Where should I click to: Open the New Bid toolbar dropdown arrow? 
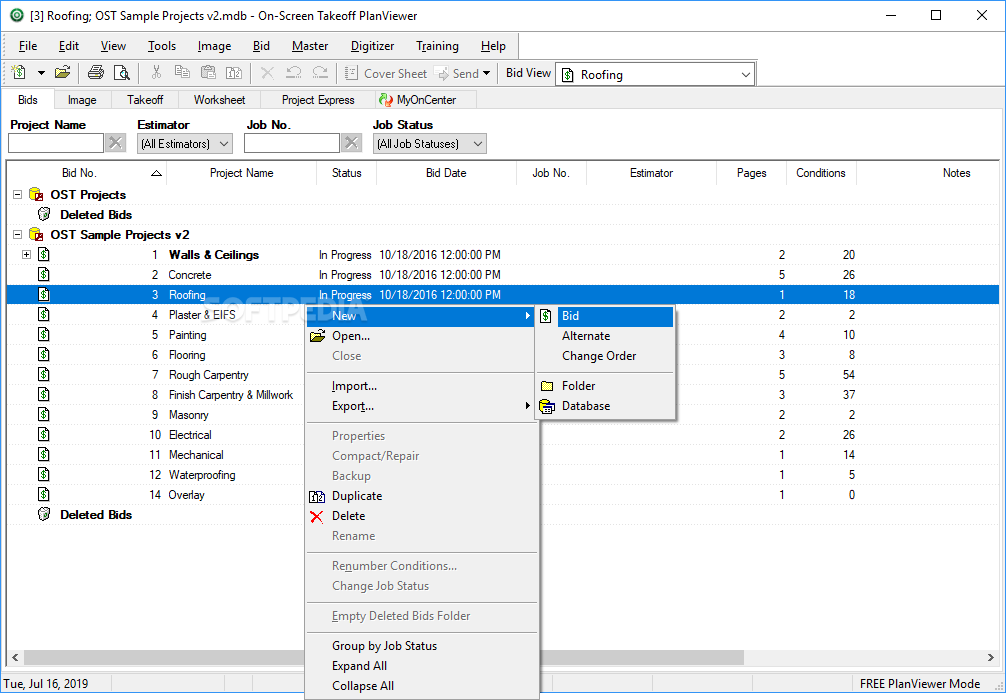41,73
